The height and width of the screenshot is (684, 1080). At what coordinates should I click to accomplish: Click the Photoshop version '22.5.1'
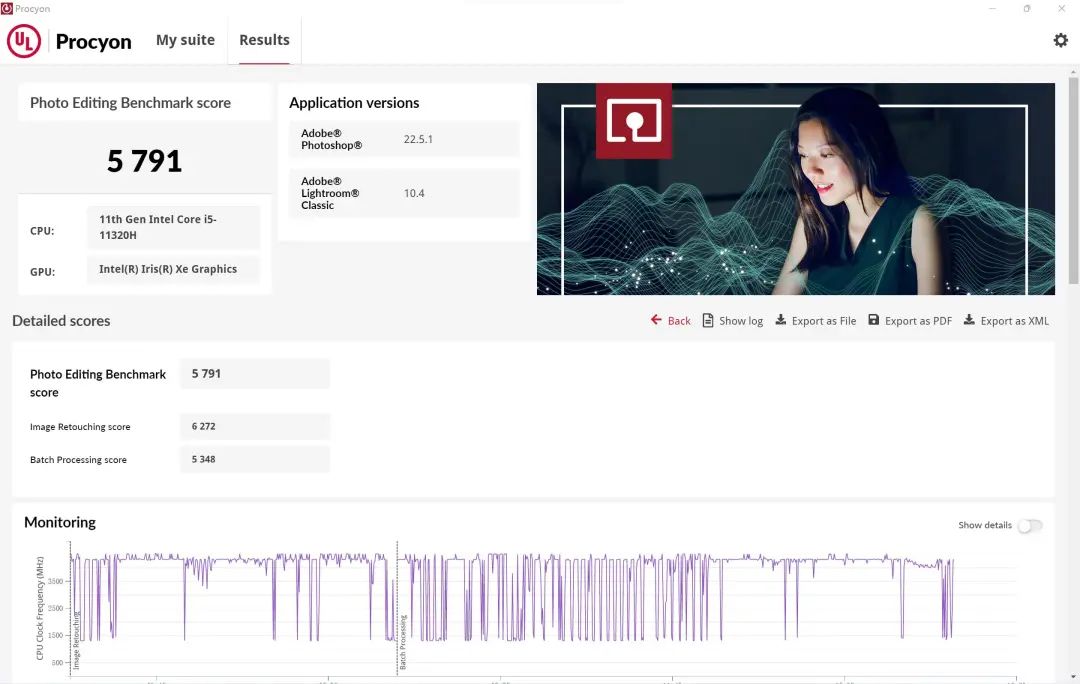(x=418, y=139)
